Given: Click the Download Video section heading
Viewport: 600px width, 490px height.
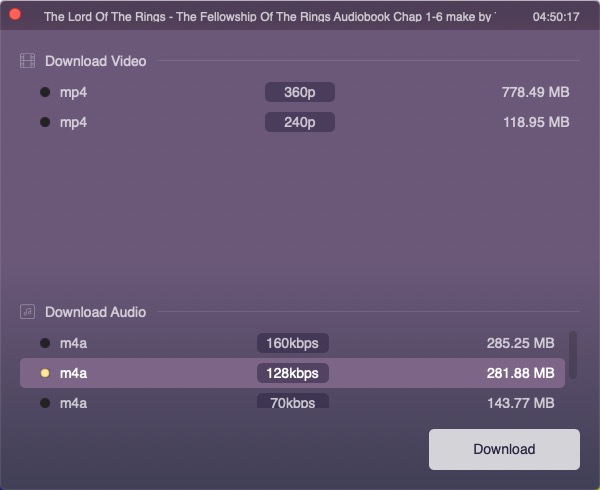Looking at the screenshot, I should 96,61.
